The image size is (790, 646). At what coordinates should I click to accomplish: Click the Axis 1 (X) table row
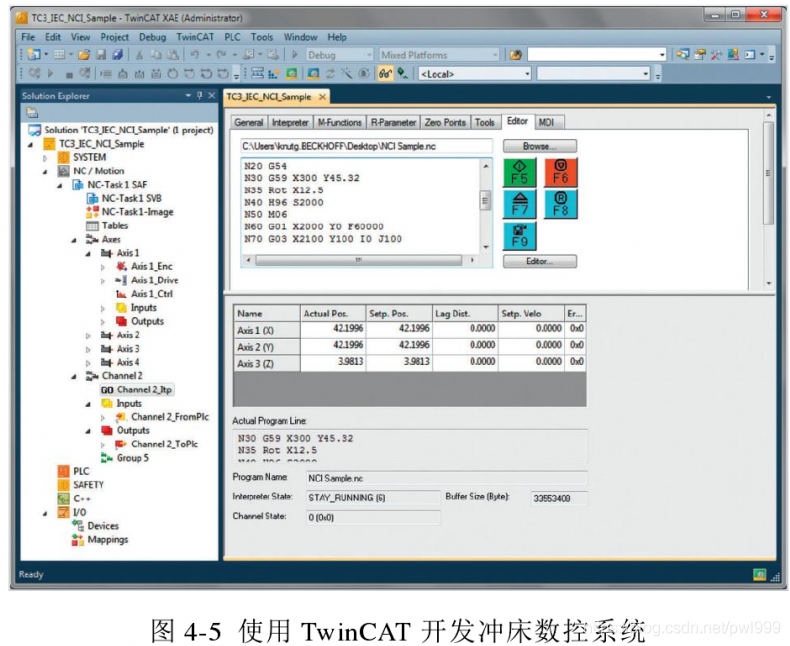[x=410, y=330]
